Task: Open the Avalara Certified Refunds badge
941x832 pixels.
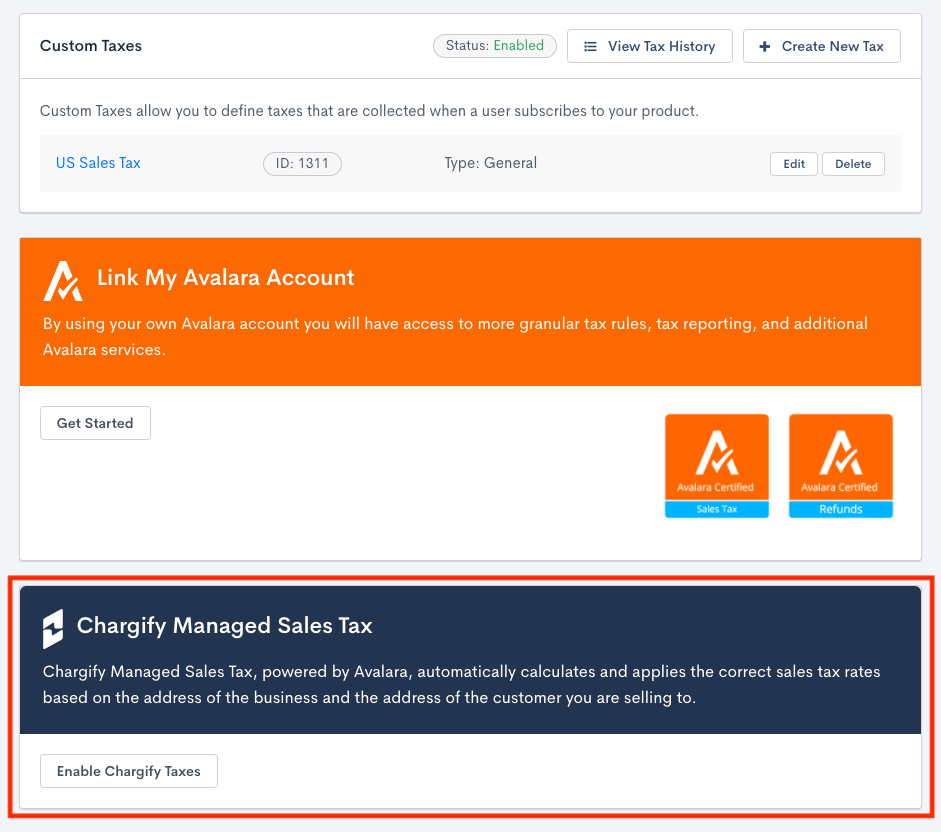Action: click(840, 466)
